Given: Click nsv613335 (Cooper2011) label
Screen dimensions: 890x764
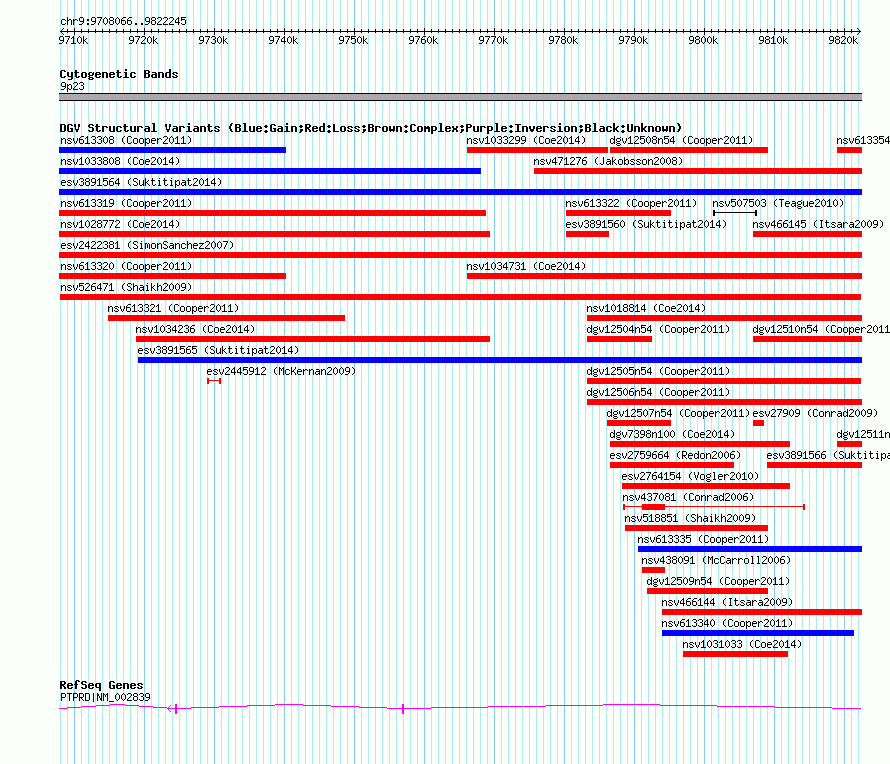Looking at the screenshot, I should [703, 539].
